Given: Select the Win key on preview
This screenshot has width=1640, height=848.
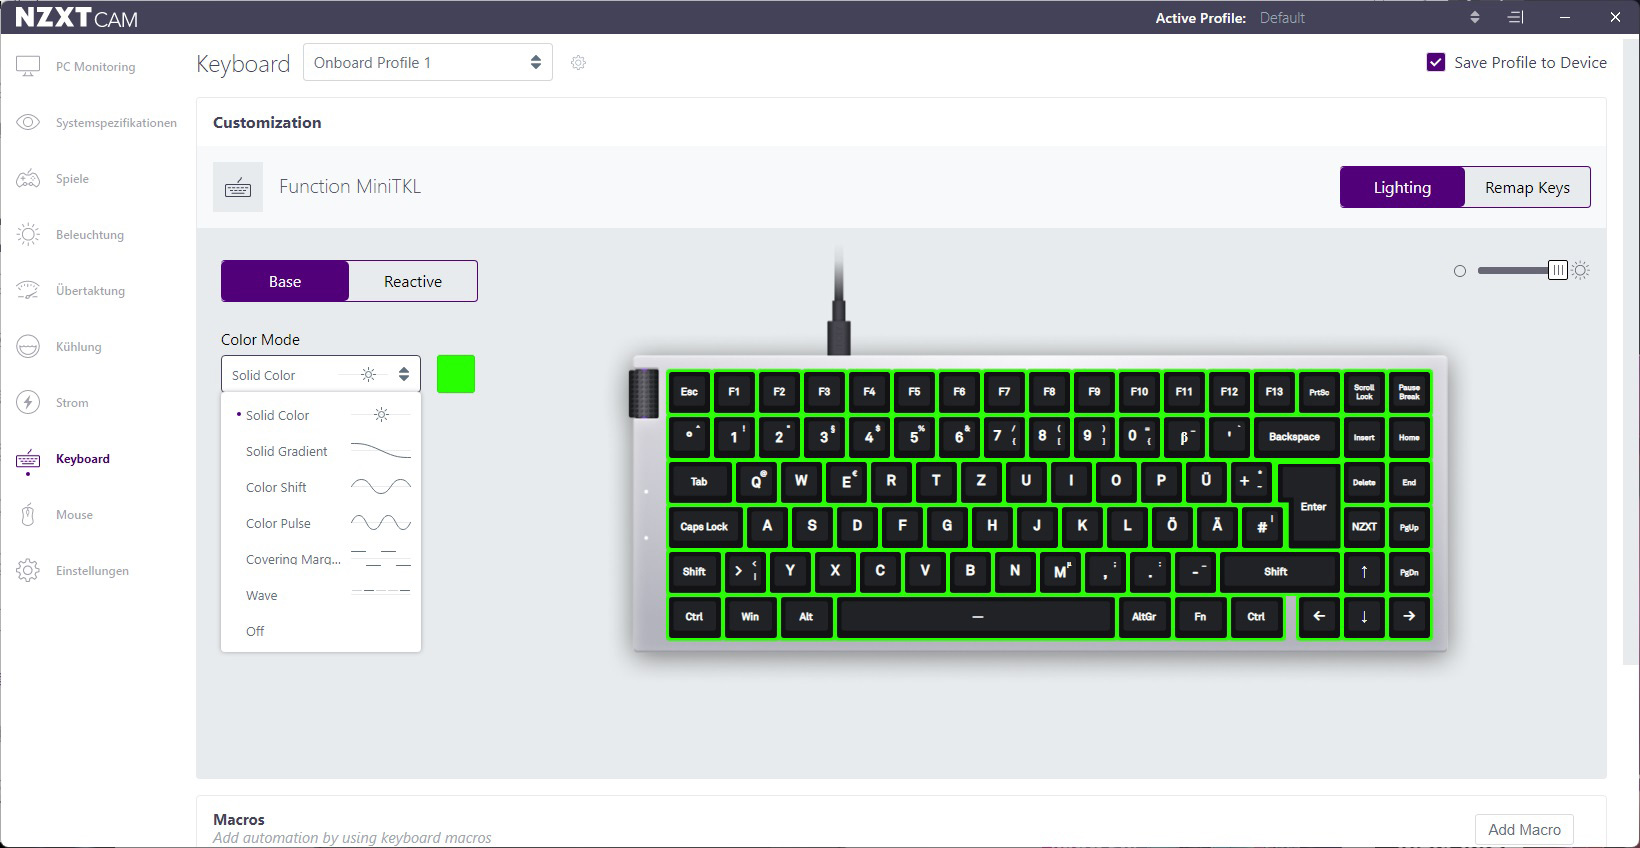Looking at the screenshot, I should point(749,616).
